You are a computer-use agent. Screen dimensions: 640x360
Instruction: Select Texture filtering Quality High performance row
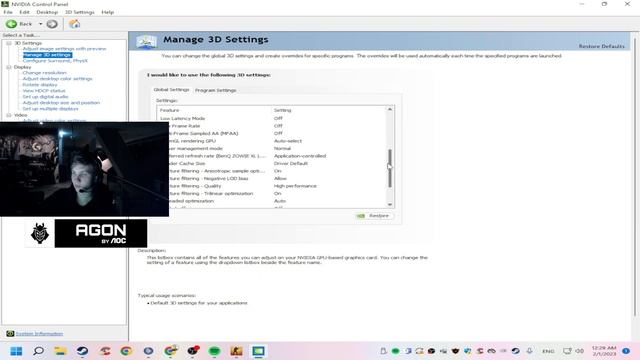[271, 186]
